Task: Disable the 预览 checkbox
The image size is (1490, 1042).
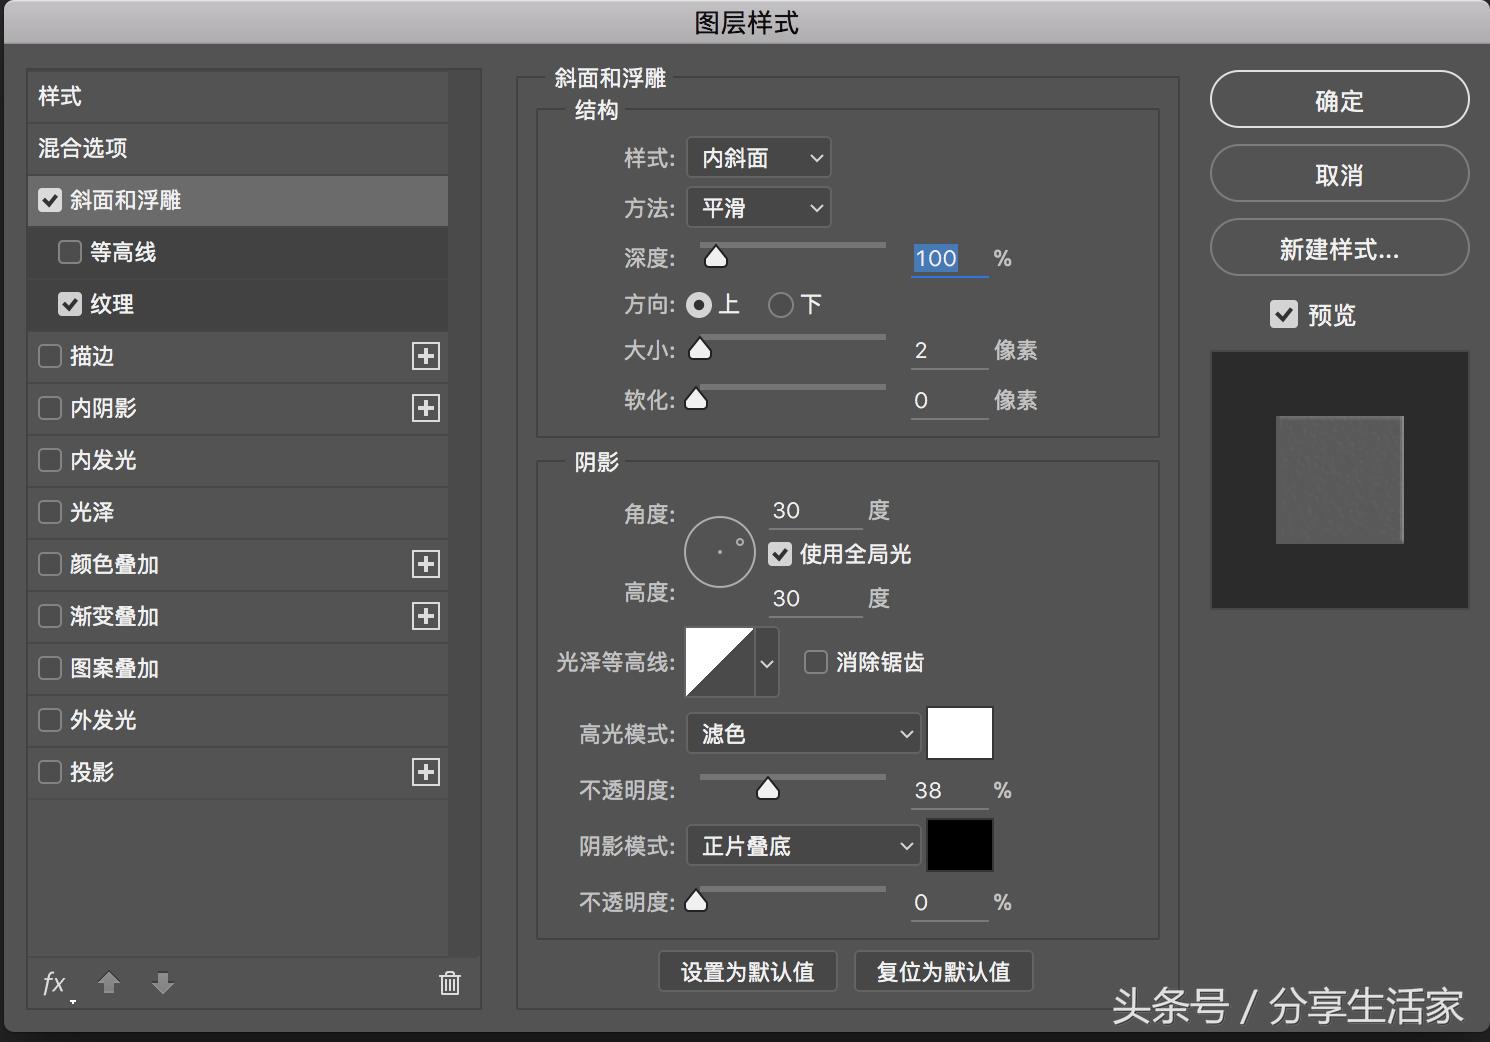Action: [x=1284, y=314]
